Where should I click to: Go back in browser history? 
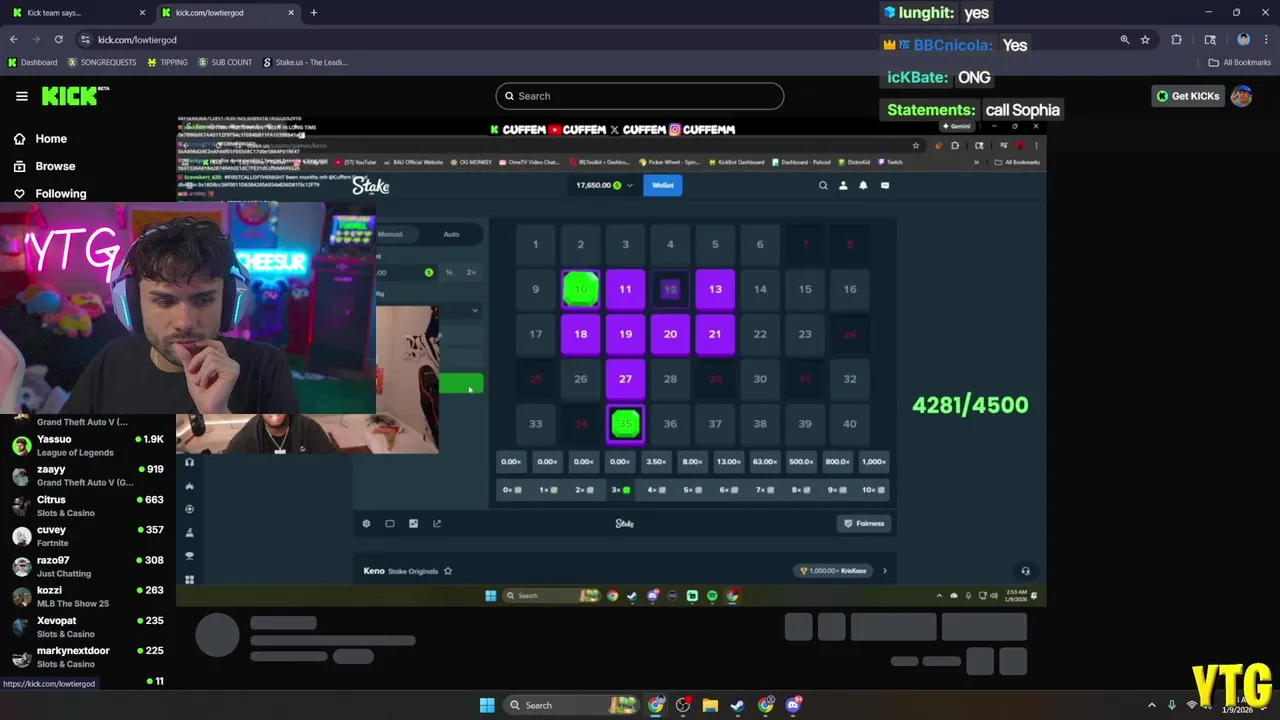14,39
